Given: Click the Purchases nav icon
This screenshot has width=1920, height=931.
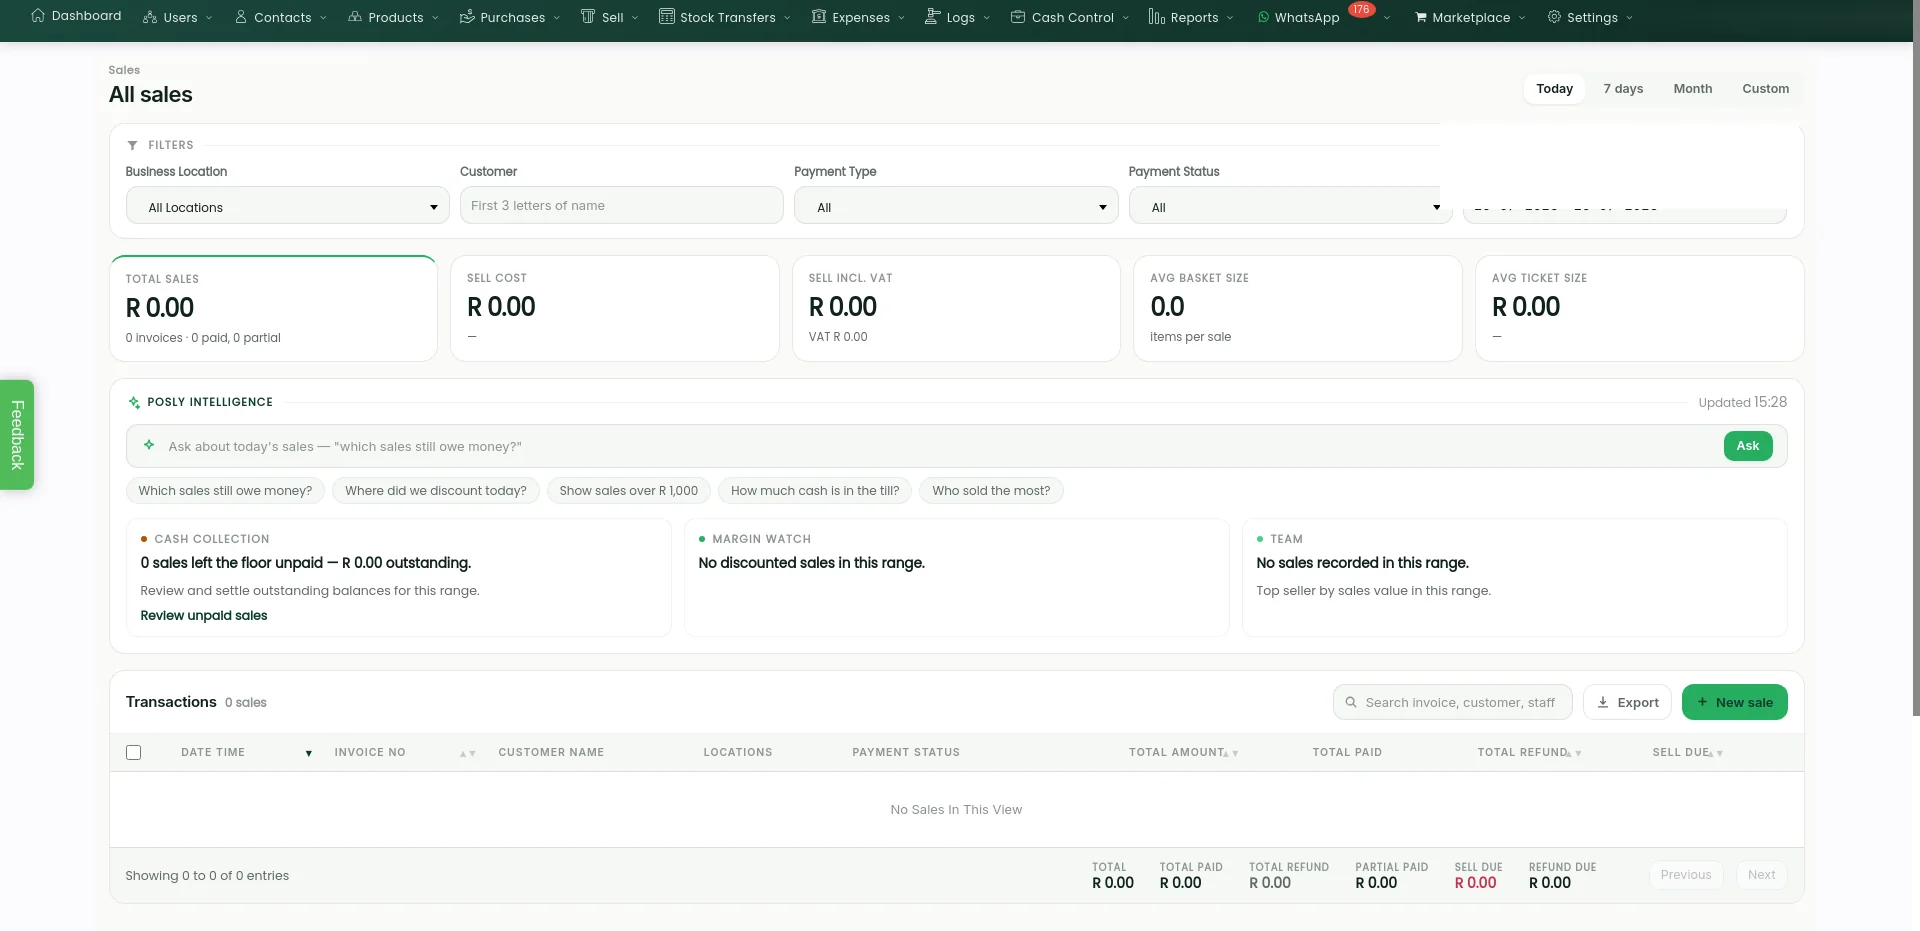Looking at the screenshot, I should pos(467,17).
